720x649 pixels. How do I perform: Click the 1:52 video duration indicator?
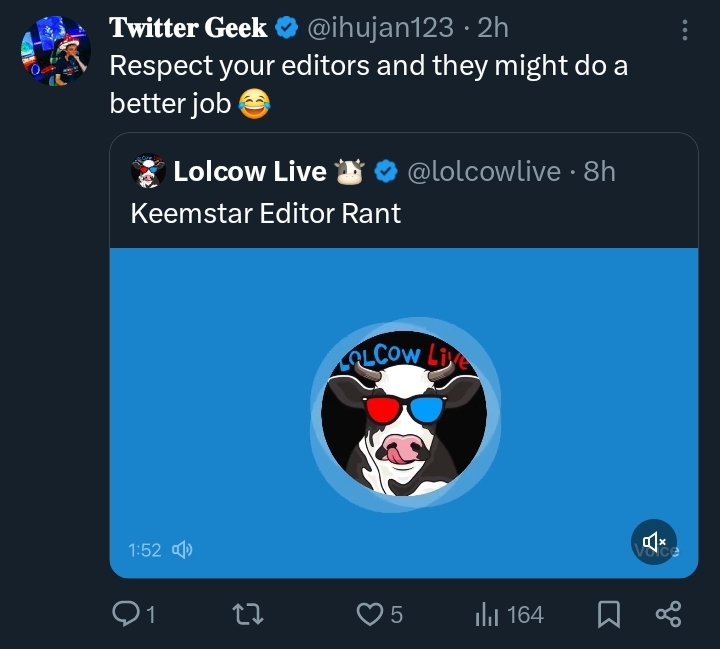pos(145,550)
